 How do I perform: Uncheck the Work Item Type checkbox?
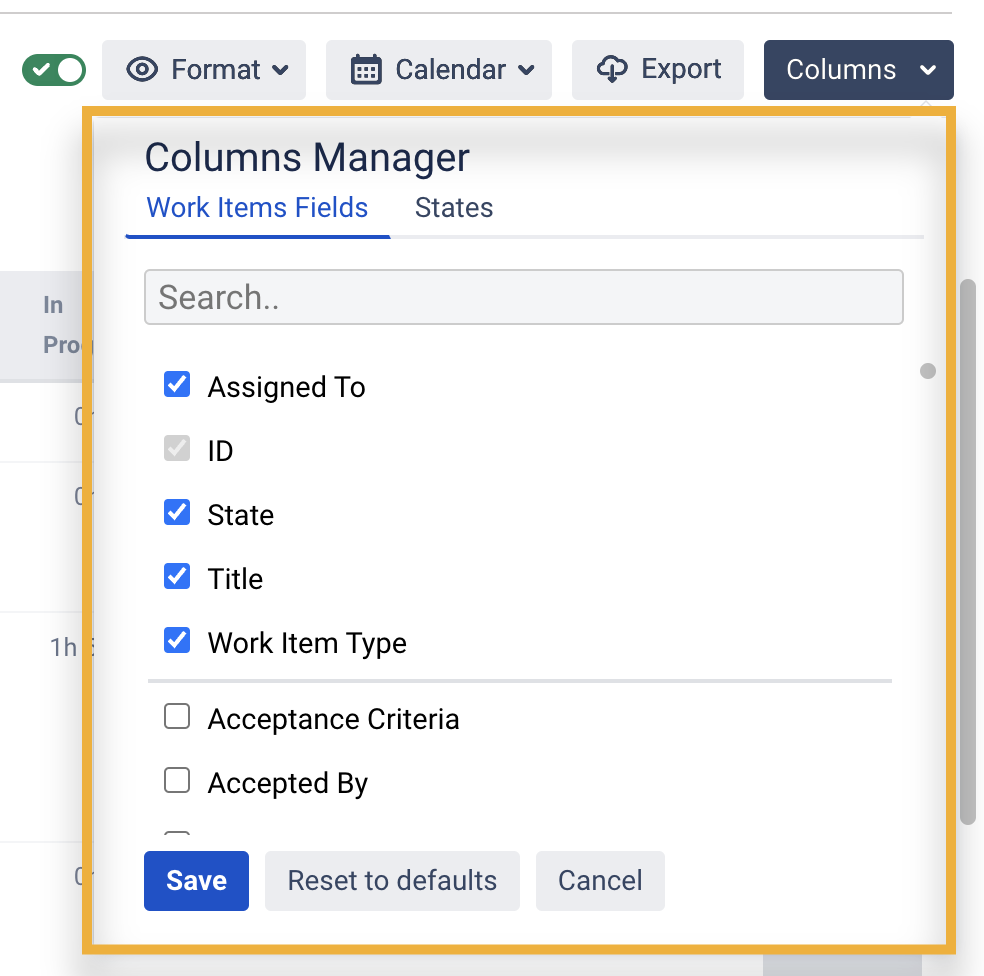(177, 641)
